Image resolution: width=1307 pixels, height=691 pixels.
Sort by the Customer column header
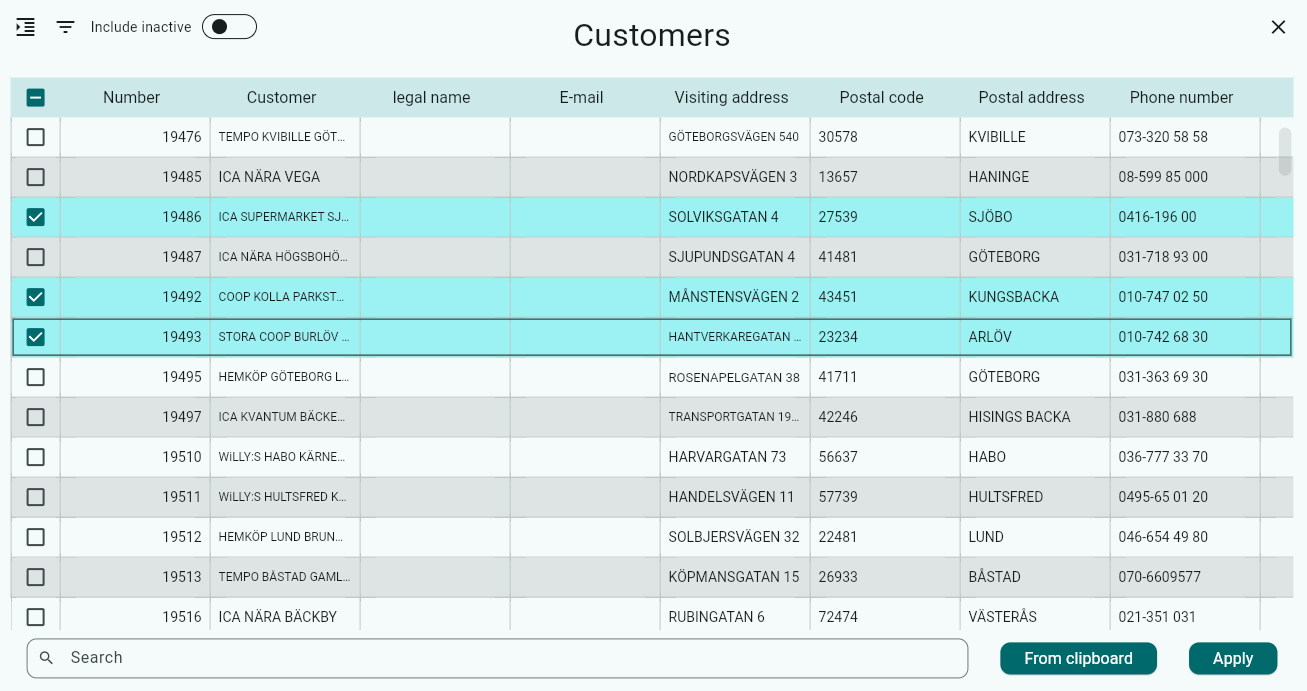(282, 97)
